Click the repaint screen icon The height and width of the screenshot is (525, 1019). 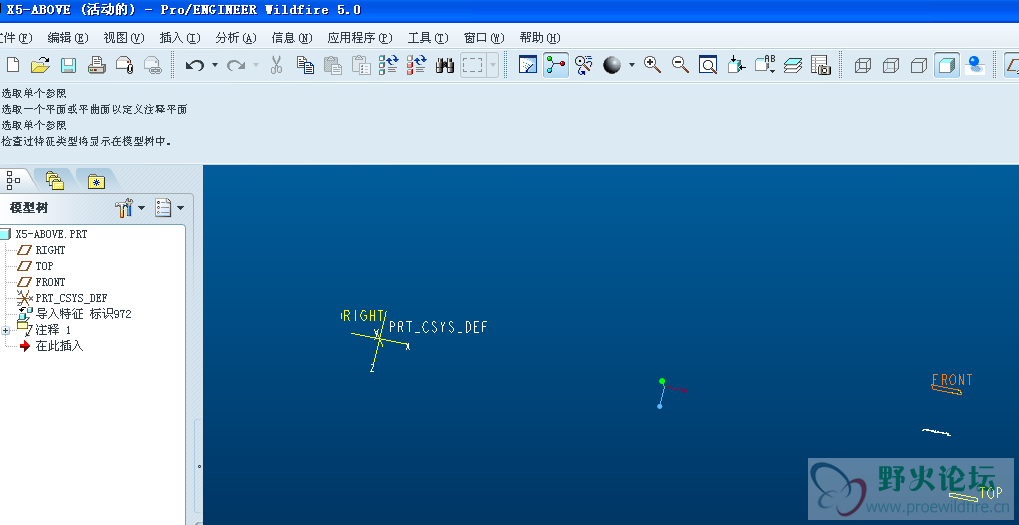pyautogui.click(x=528, y=65)
